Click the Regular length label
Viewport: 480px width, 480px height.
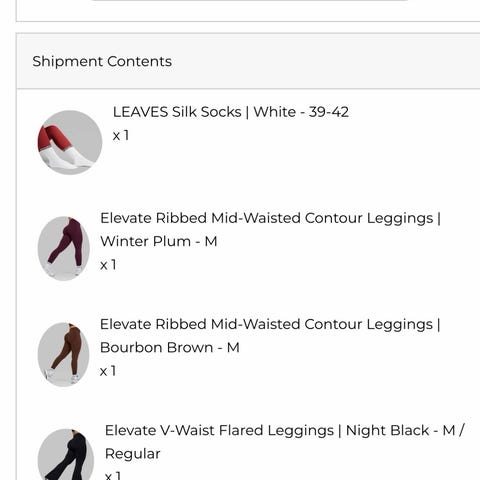(x=132, y=454)
